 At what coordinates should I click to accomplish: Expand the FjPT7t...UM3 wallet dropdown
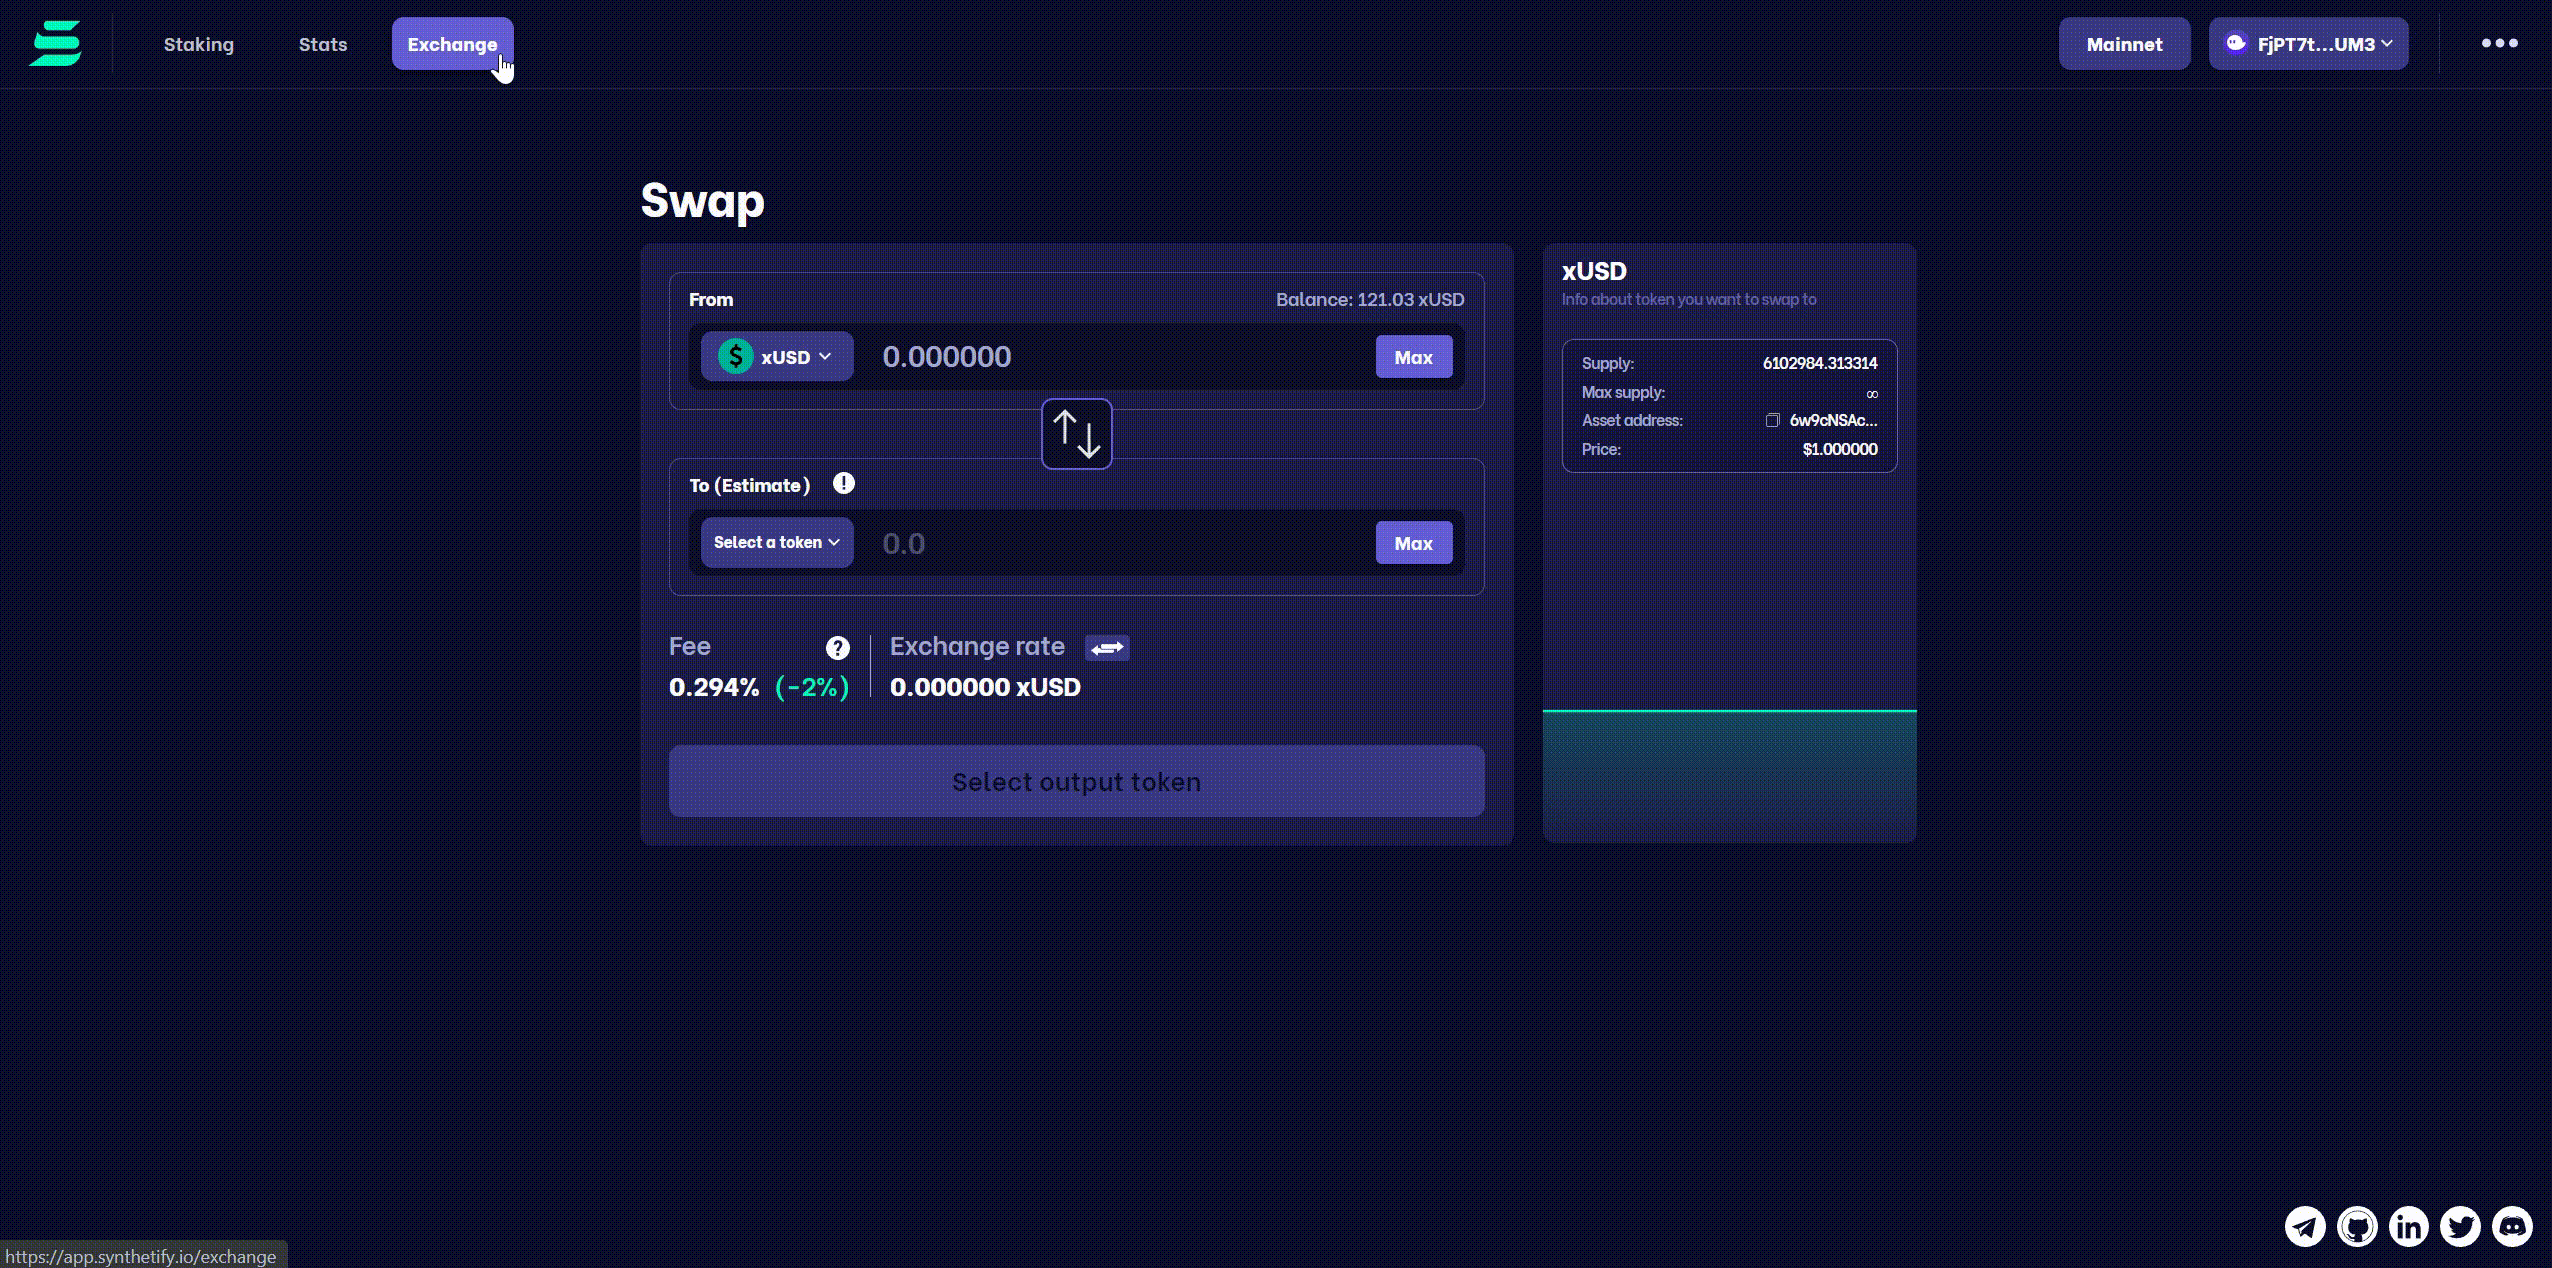click(x=2308, y=44)
